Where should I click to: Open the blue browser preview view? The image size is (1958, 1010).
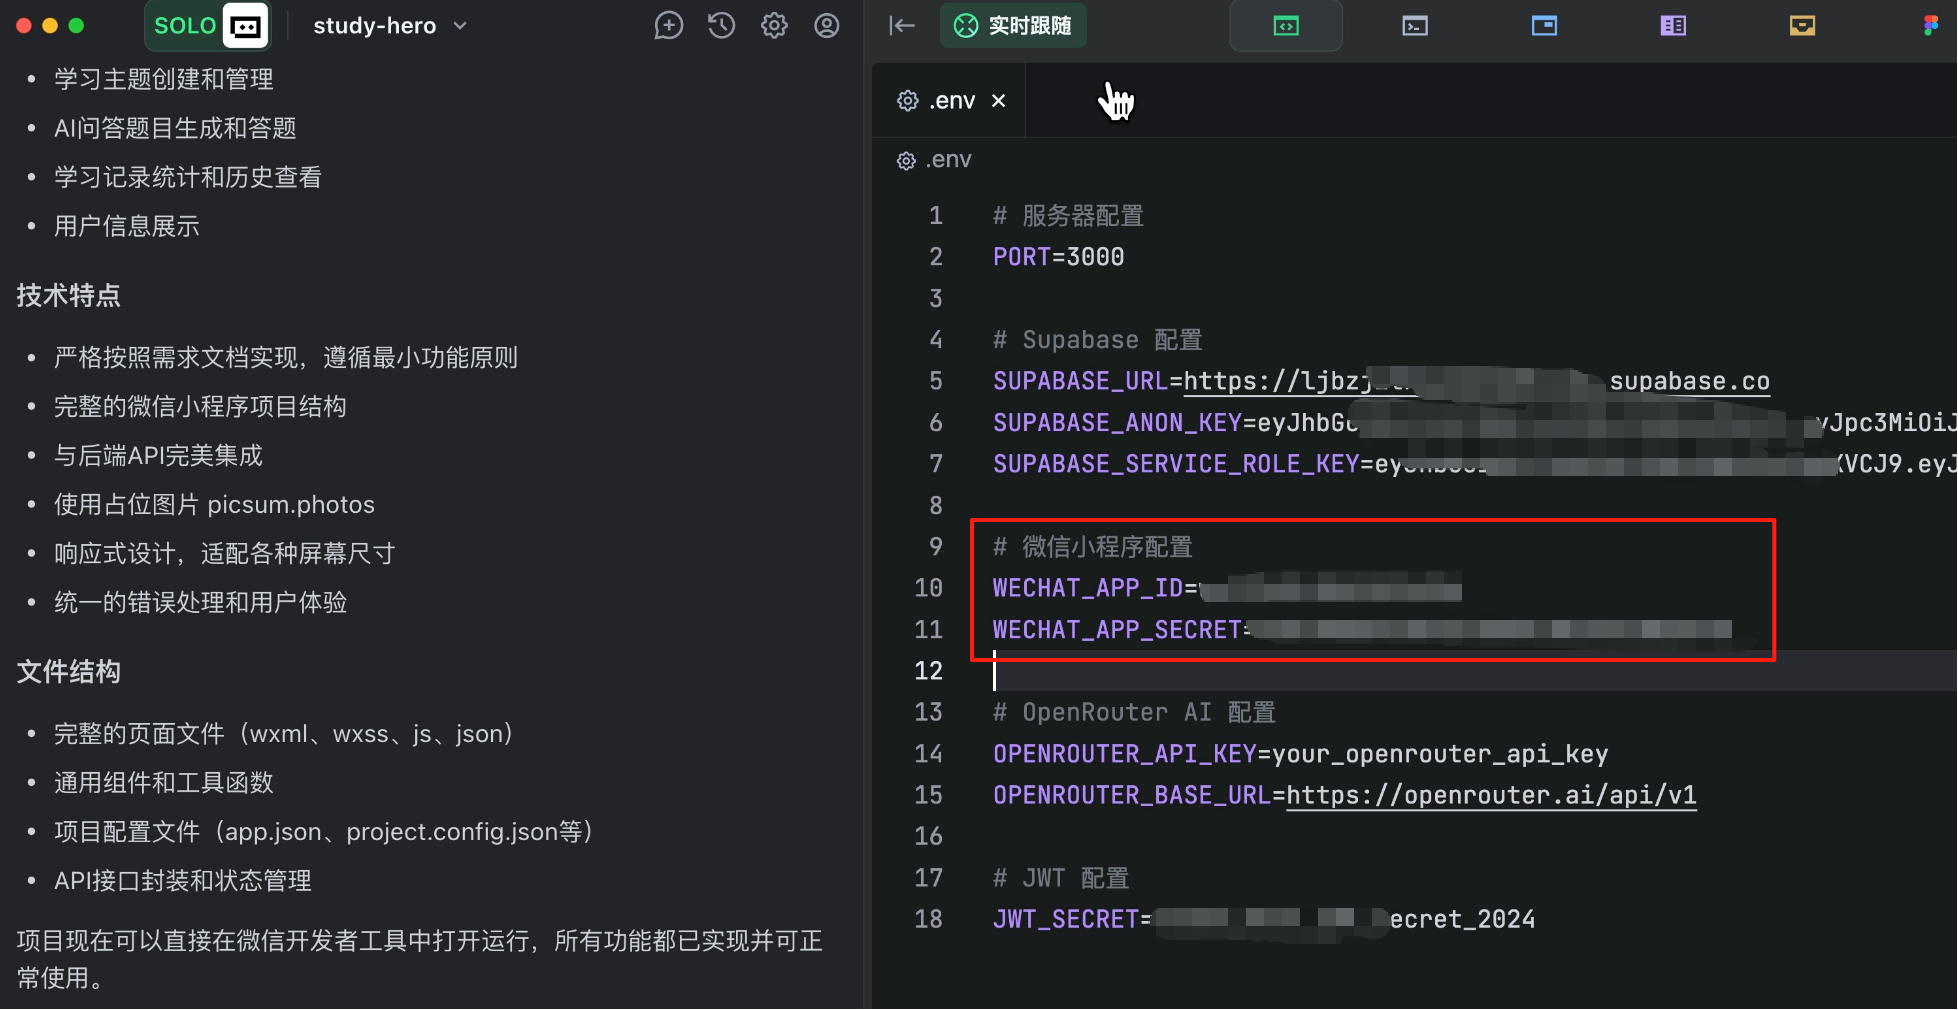pos(1544,26)
